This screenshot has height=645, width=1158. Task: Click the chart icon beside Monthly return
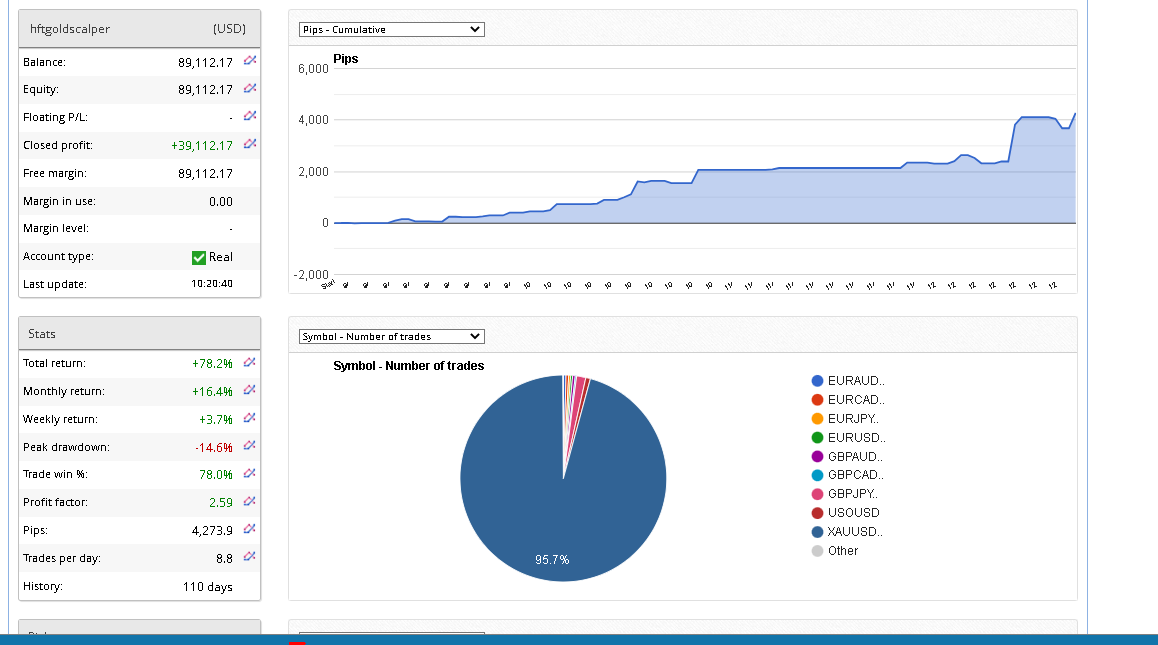click(x=250, y=391)
